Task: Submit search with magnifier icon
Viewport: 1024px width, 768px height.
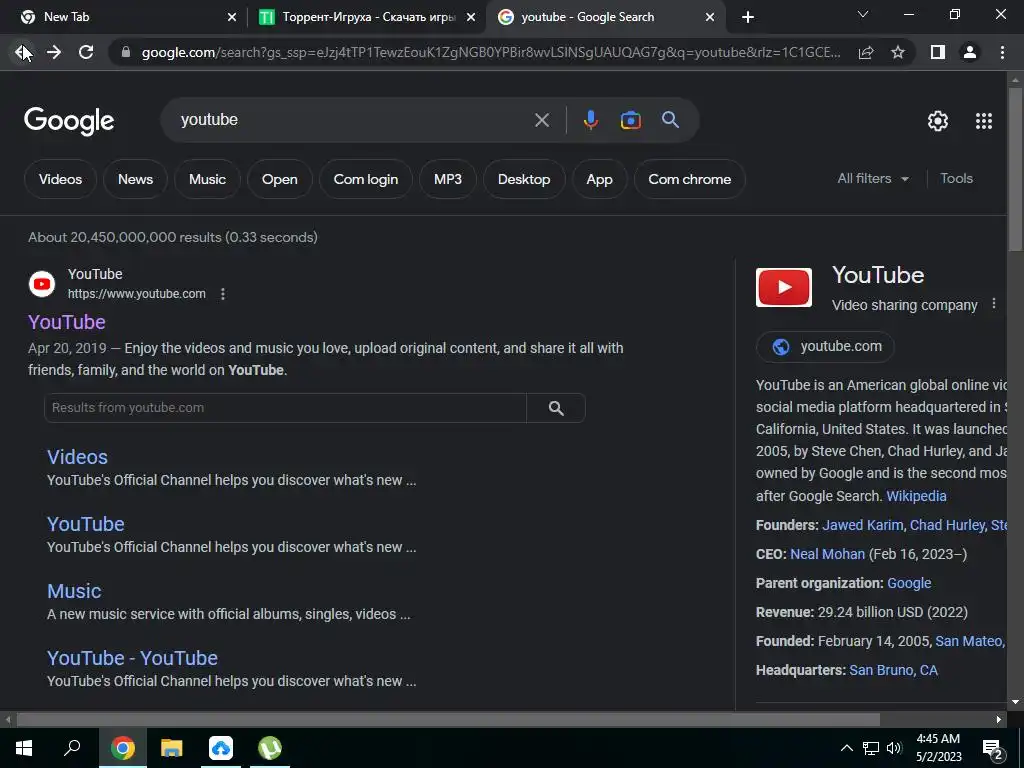Action: (x=671, y=120)
